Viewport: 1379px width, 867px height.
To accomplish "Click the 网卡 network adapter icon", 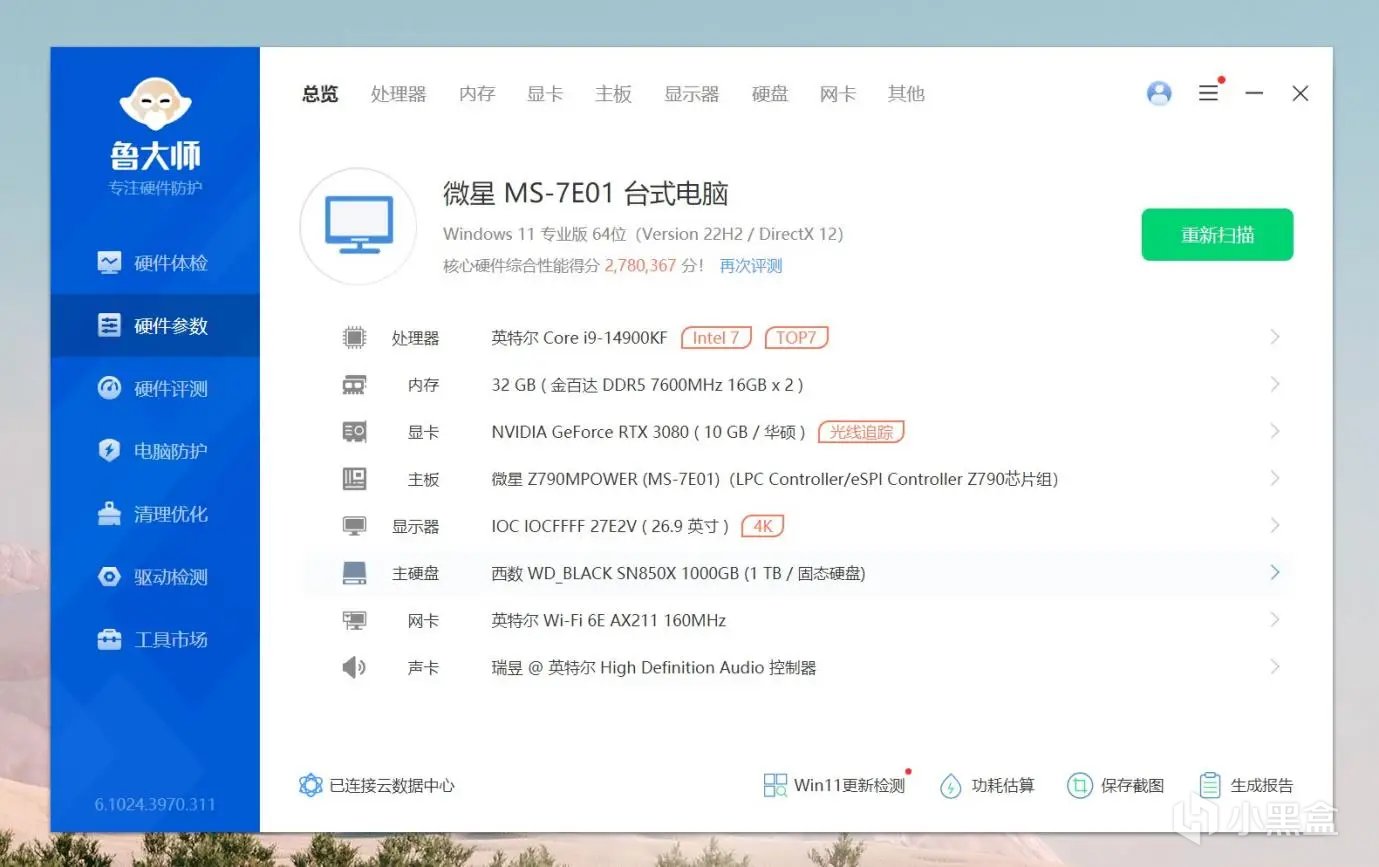I will pos(354,620).
